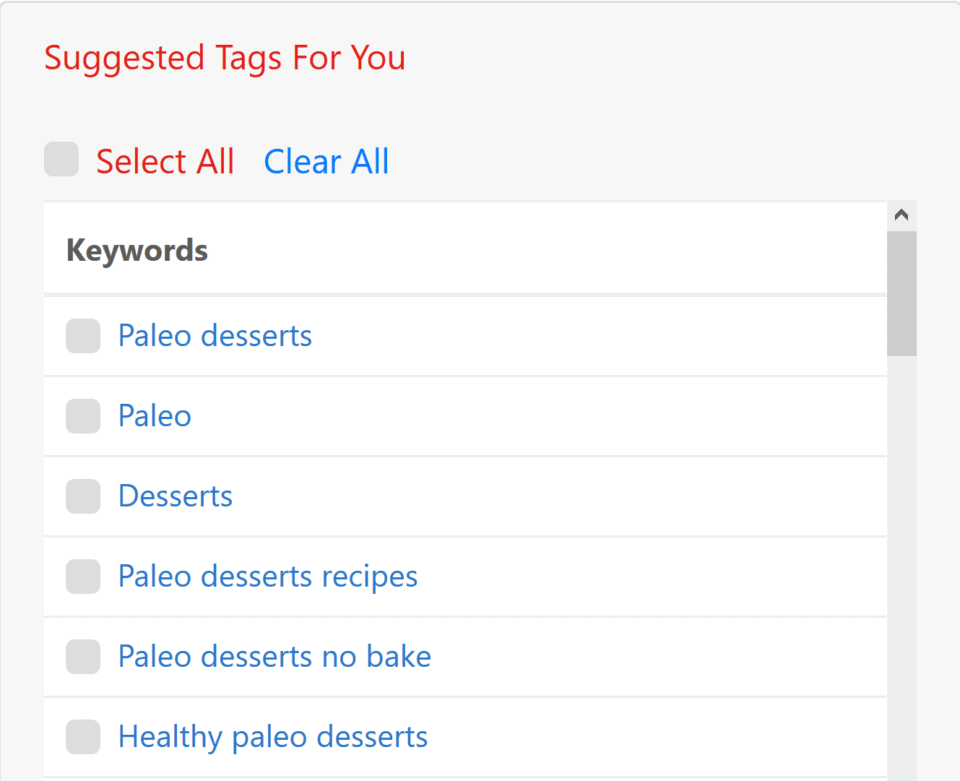The width and height of the screenshot is (960, 781).
Task: Click the Paleo keyword link
Action: (x=154, y=416)
